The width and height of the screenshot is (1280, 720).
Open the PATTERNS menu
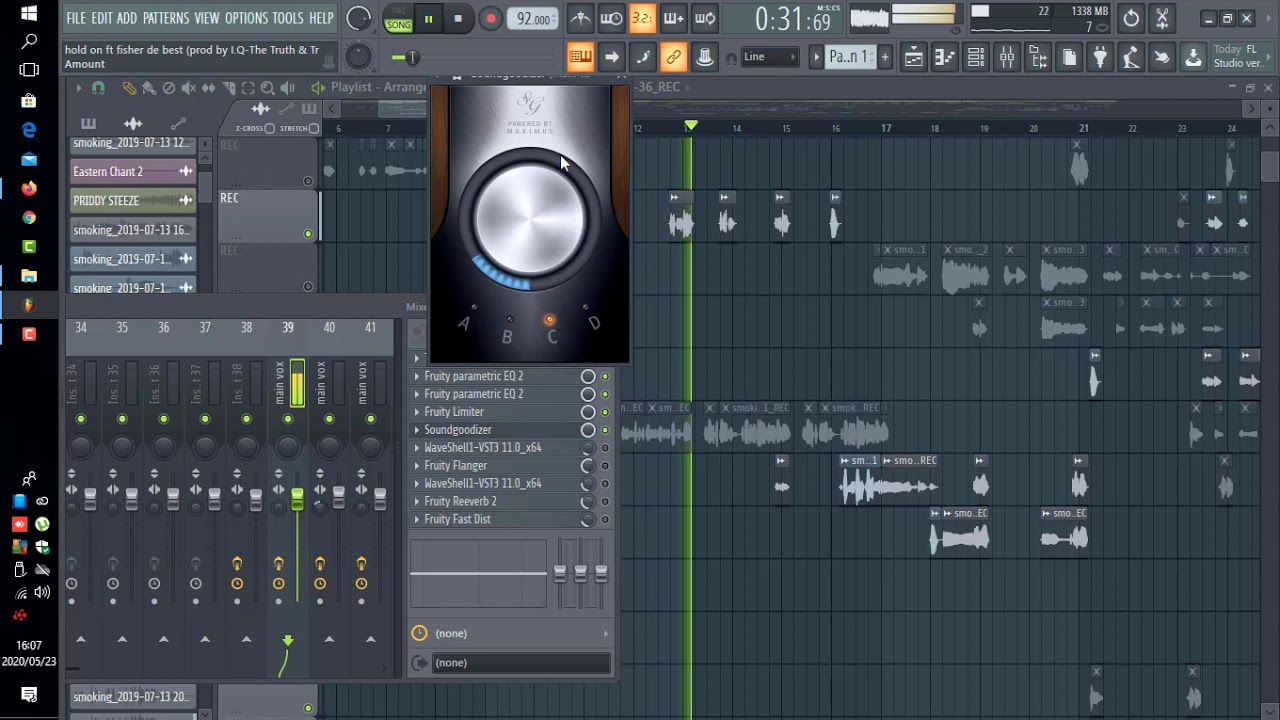[x=166, y=18]
